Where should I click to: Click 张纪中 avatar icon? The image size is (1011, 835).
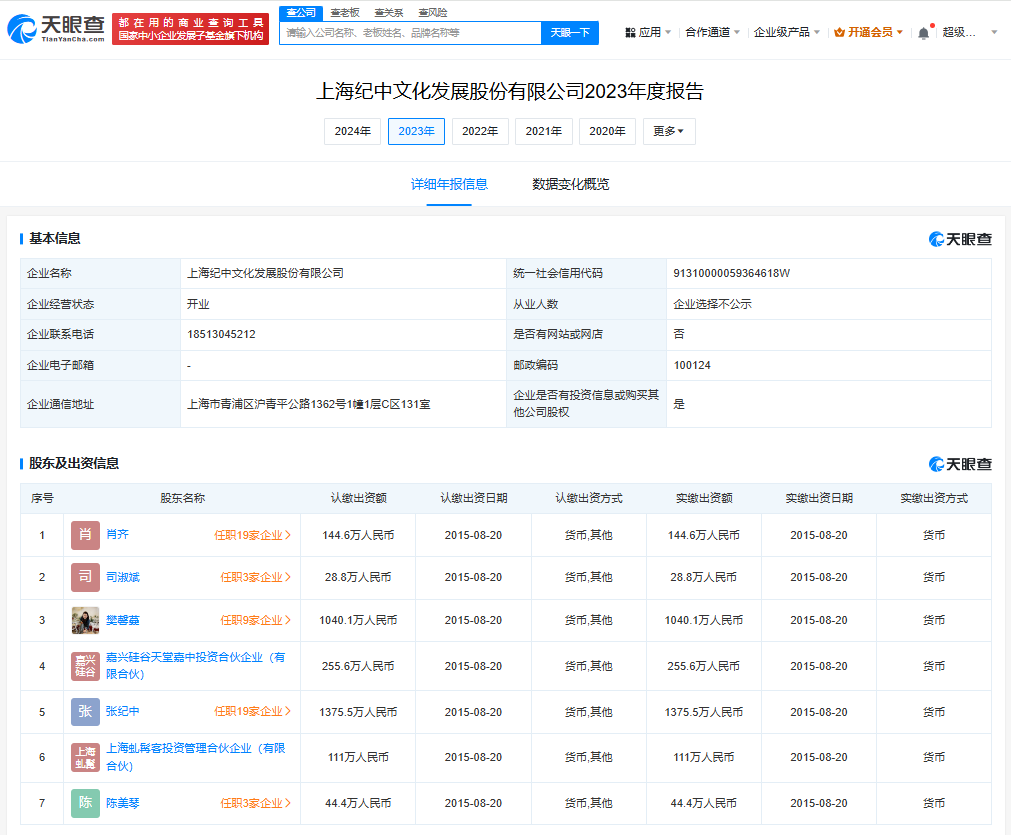pyautogui.click(x=85, y=712)
